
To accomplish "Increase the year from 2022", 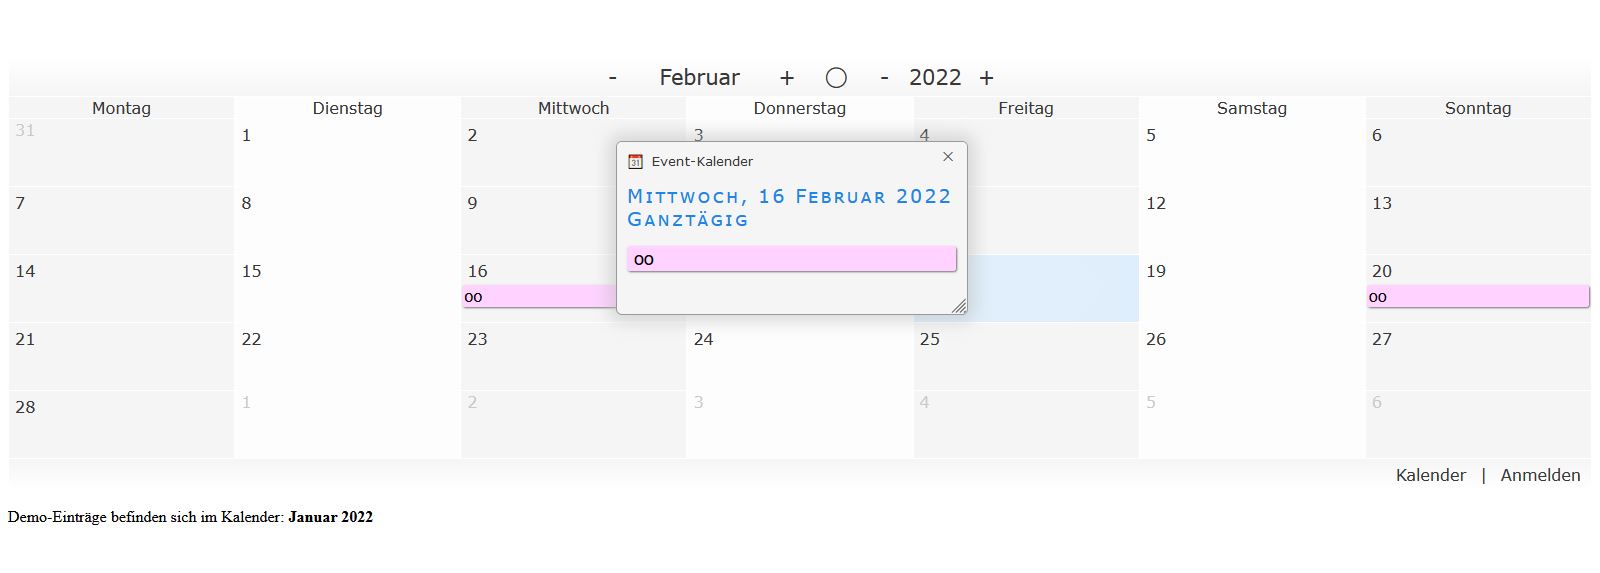I will point(987,78).
